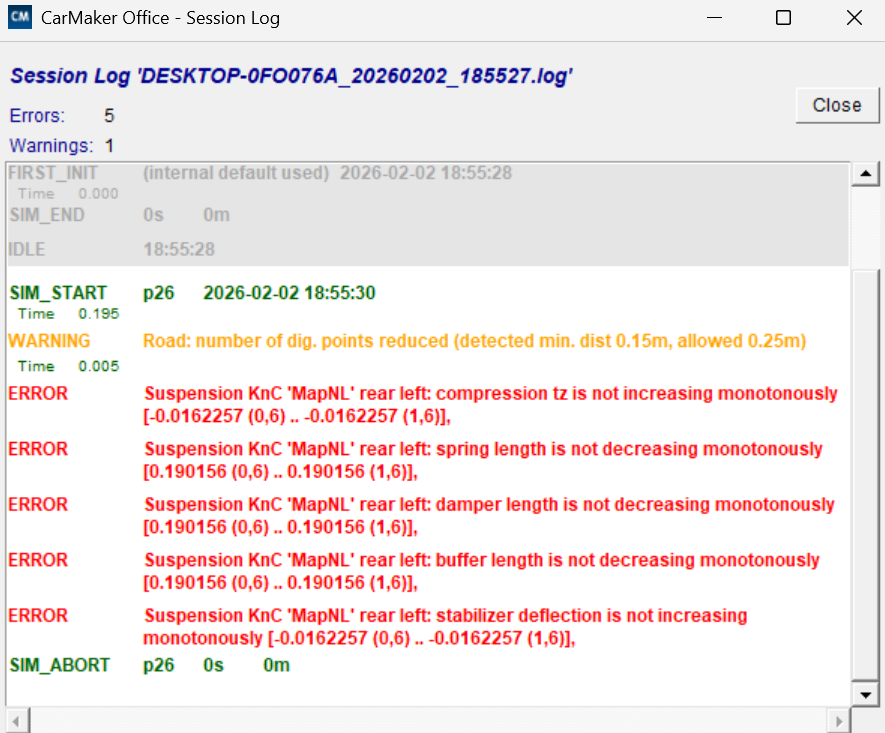Click the horizontal scrollbar left arrow
885x733 pixels.
(x=17, y=720)
